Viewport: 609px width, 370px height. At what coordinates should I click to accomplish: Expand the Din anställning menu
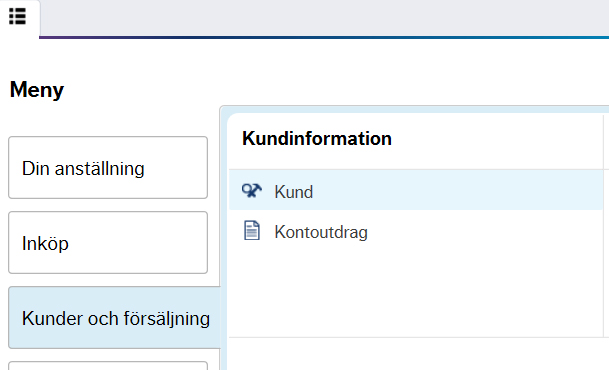pos(108,167)
